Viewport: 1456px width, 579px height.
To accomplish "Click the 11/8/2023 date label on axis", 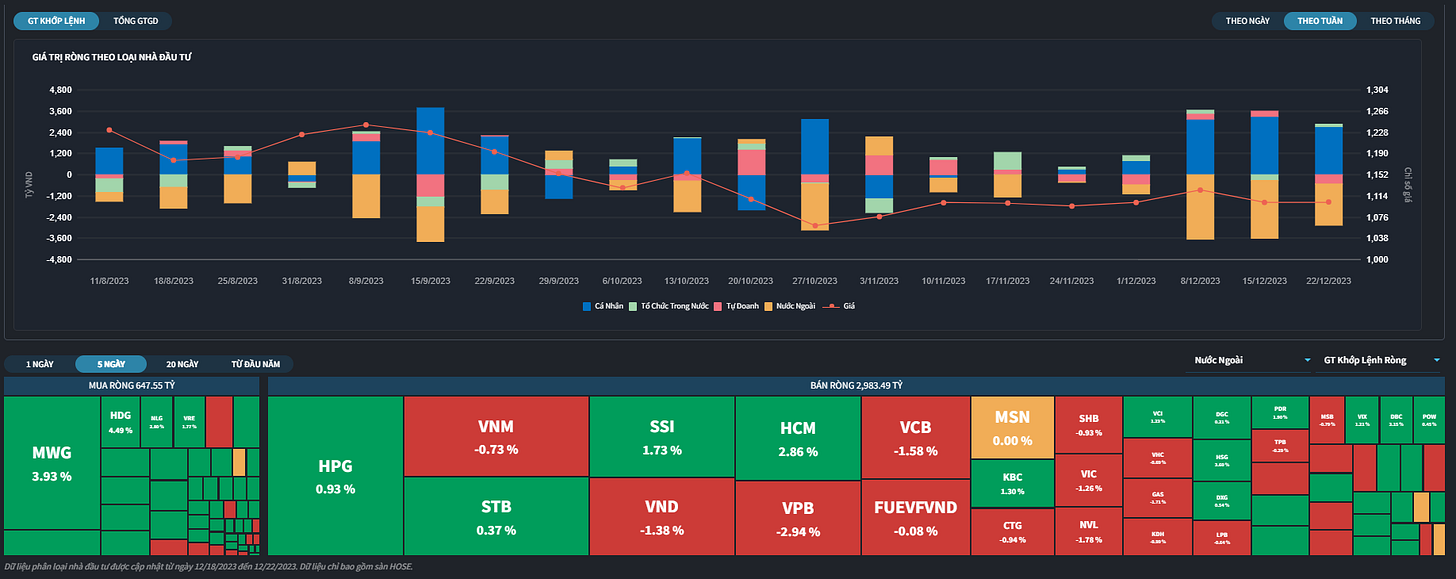I will pyautogui.click(x=109, y=280).
